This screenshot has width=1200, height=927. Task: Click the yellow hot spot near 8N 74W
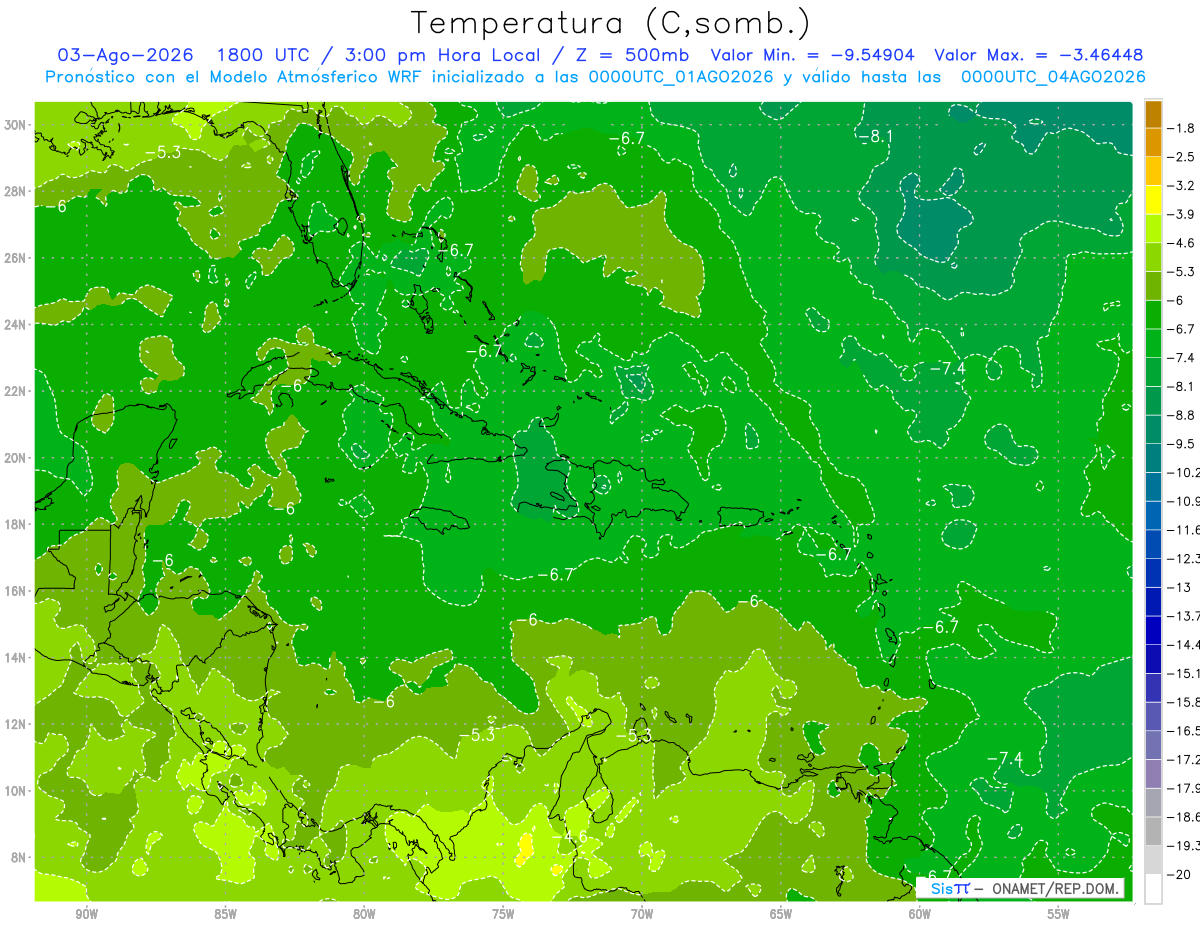pyautogui.click(x=523, y=849)
